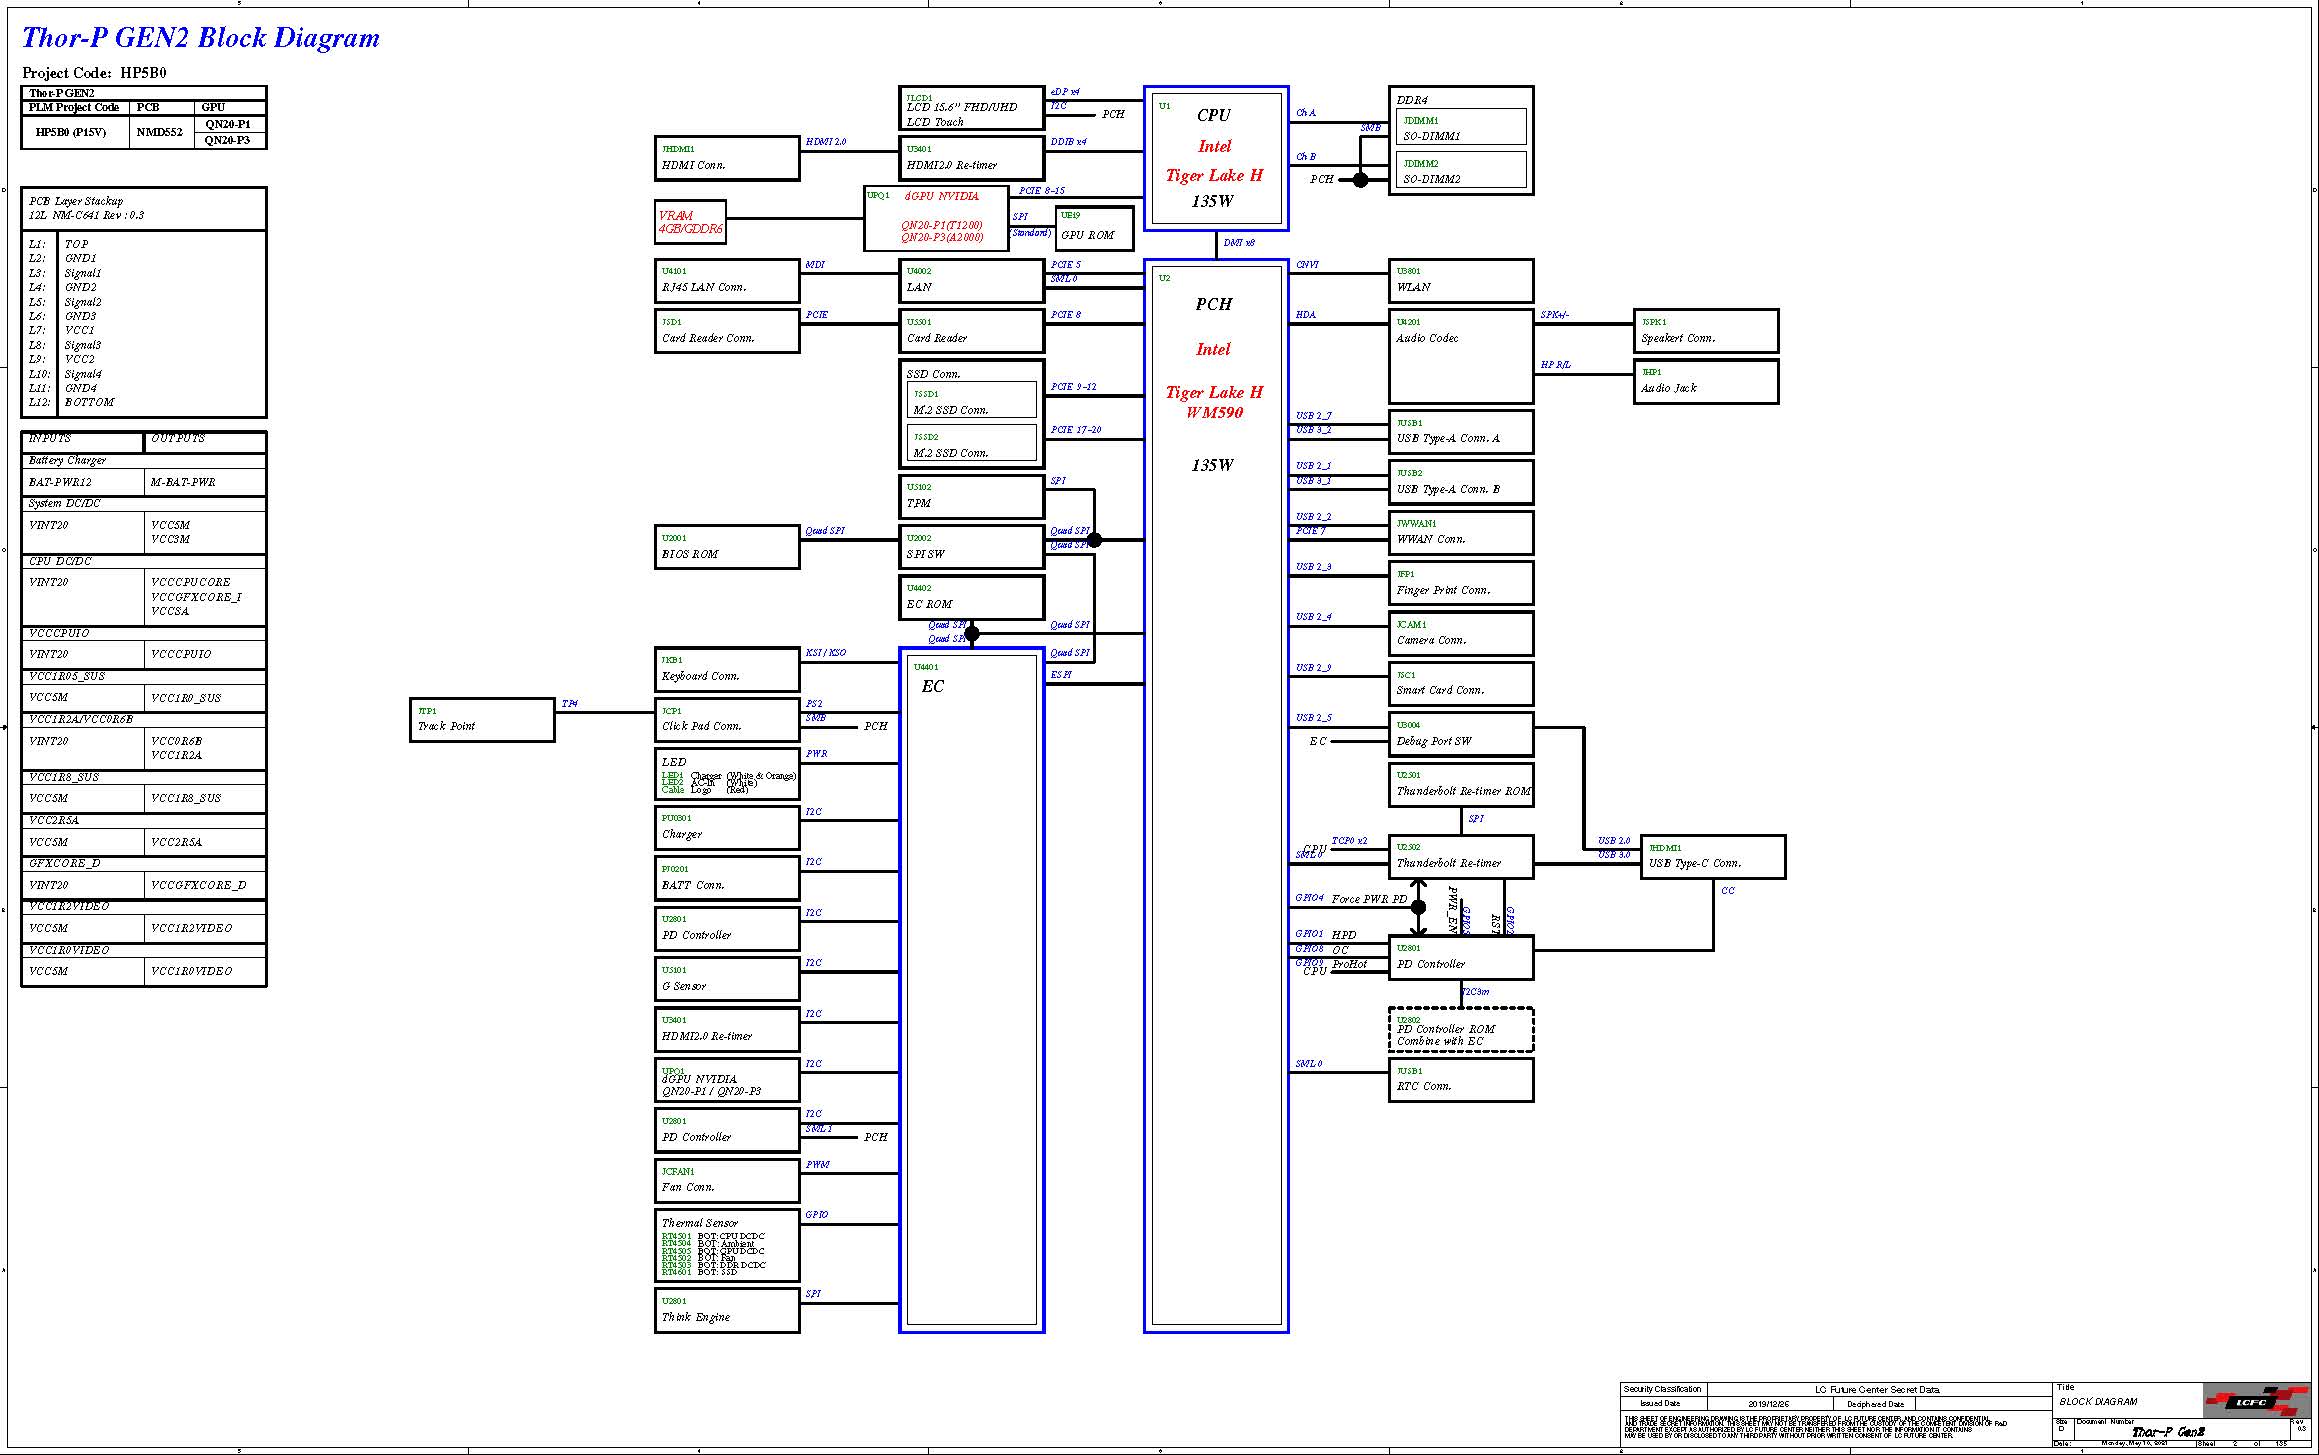The width and height of the screenshot is (2319, 1455).
Task: Select the CPU Intel Tiger Lake H block
Action: click(1215, 158)
